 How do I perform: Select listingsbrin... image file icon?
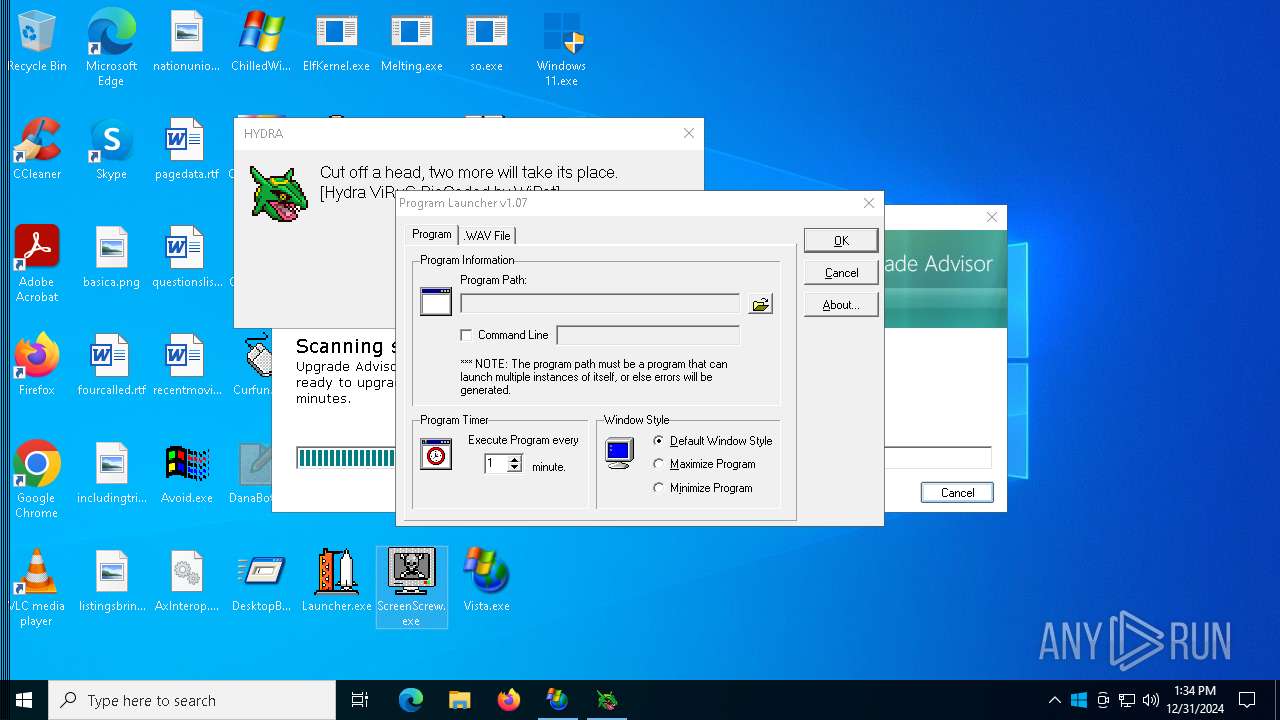tap(111, 582)
